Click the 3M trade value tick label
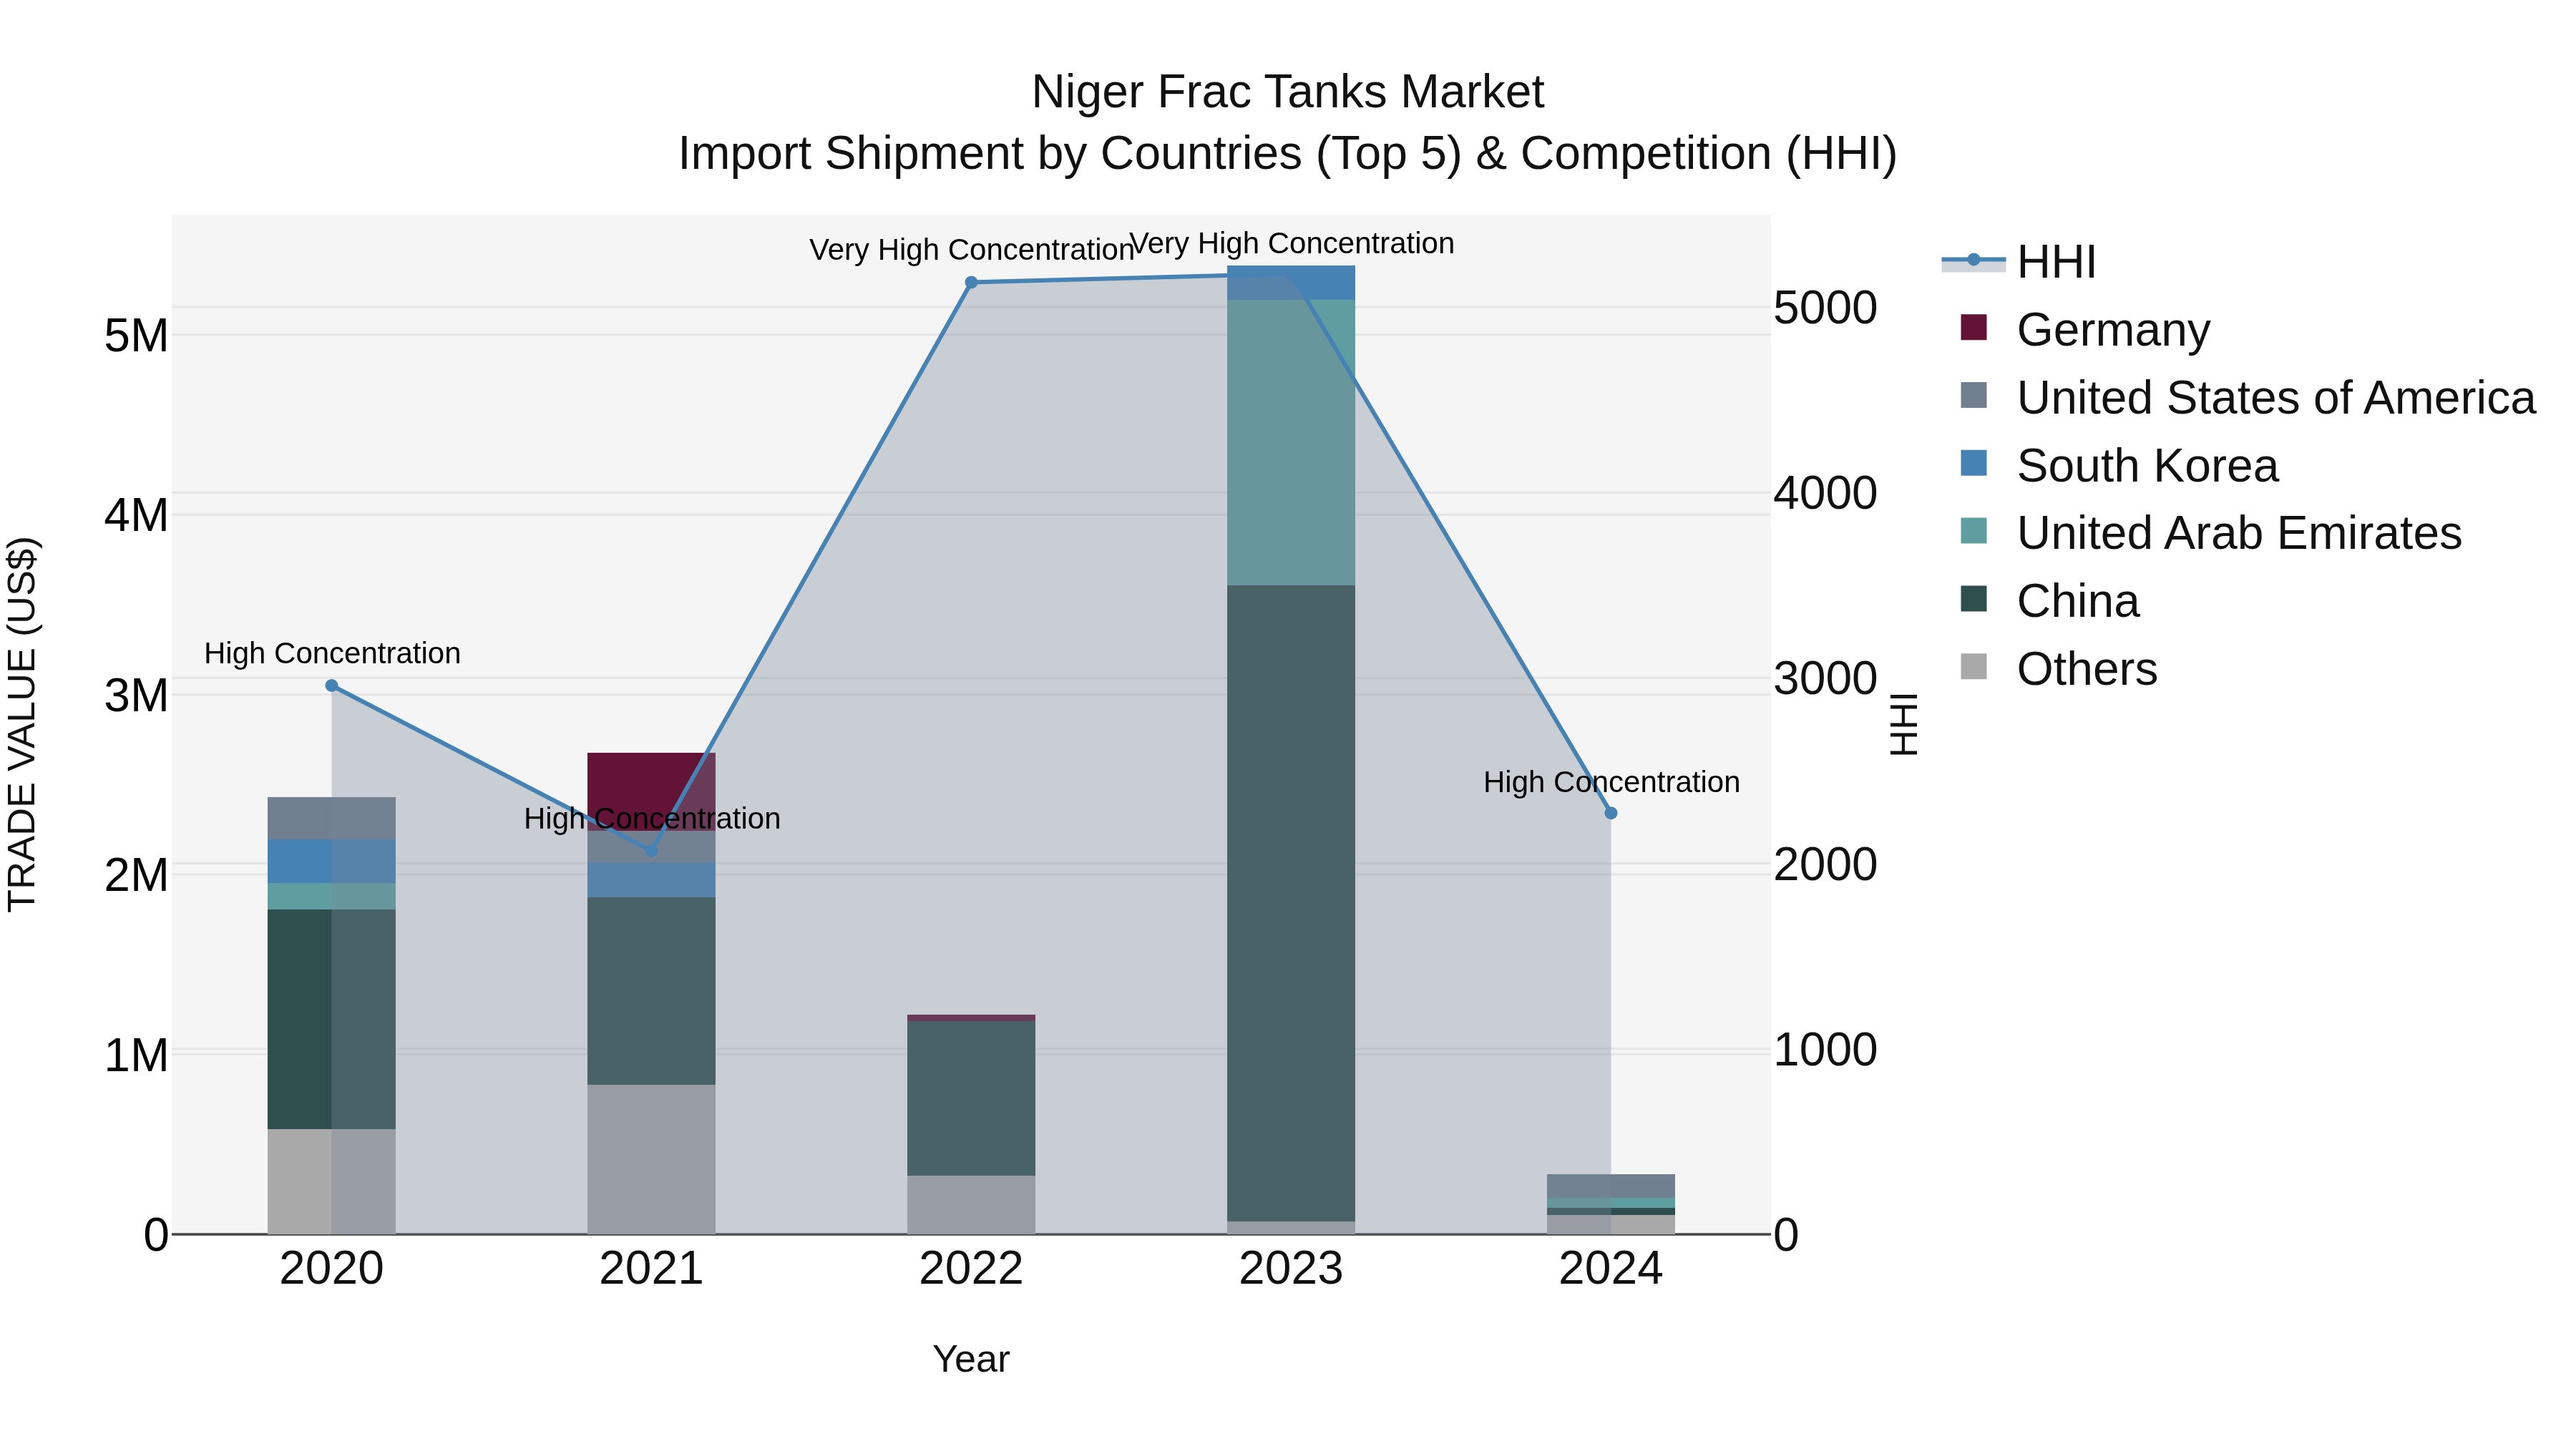This screenshot has width=2576, height=1449. 137,695
